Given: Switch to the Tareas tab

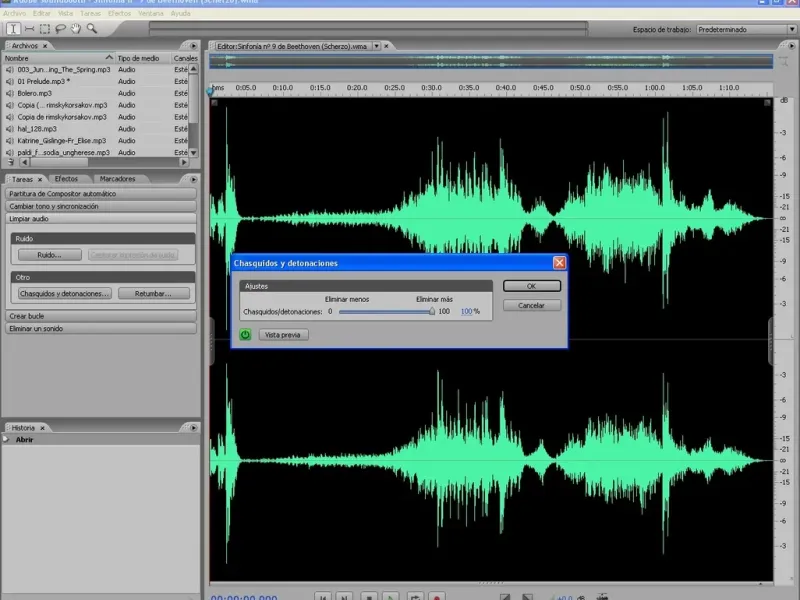Looking at the screenshot, I should [22, 179].
